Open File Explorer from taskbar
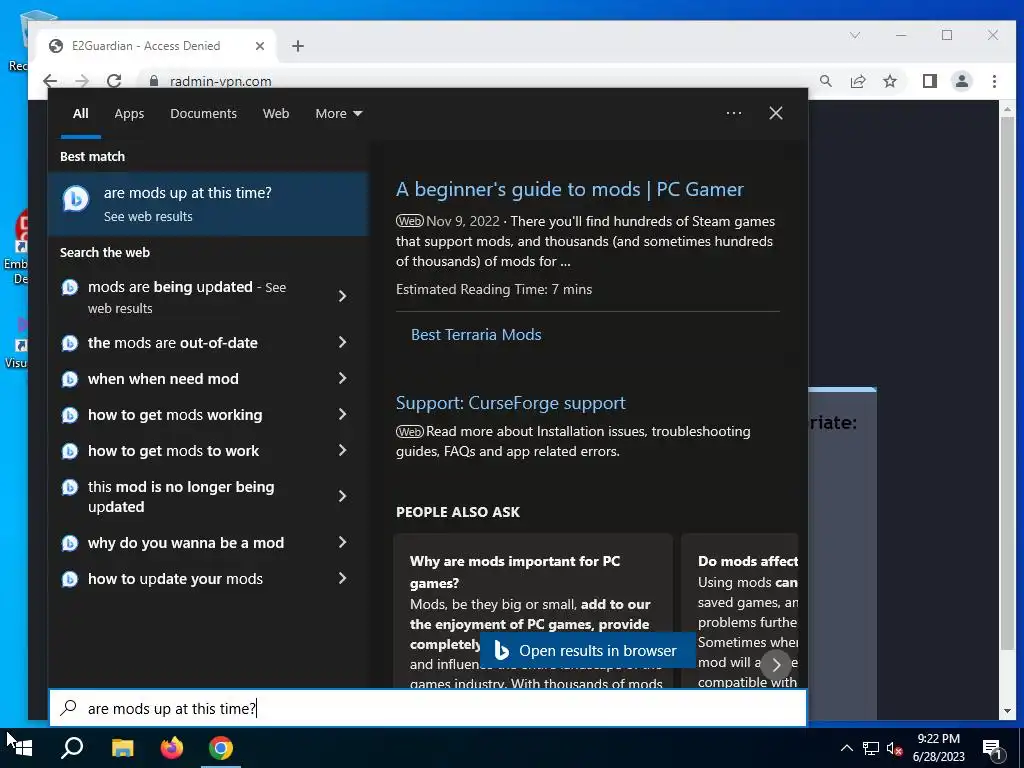This screenshot has width=1024, height=768. 122,747
